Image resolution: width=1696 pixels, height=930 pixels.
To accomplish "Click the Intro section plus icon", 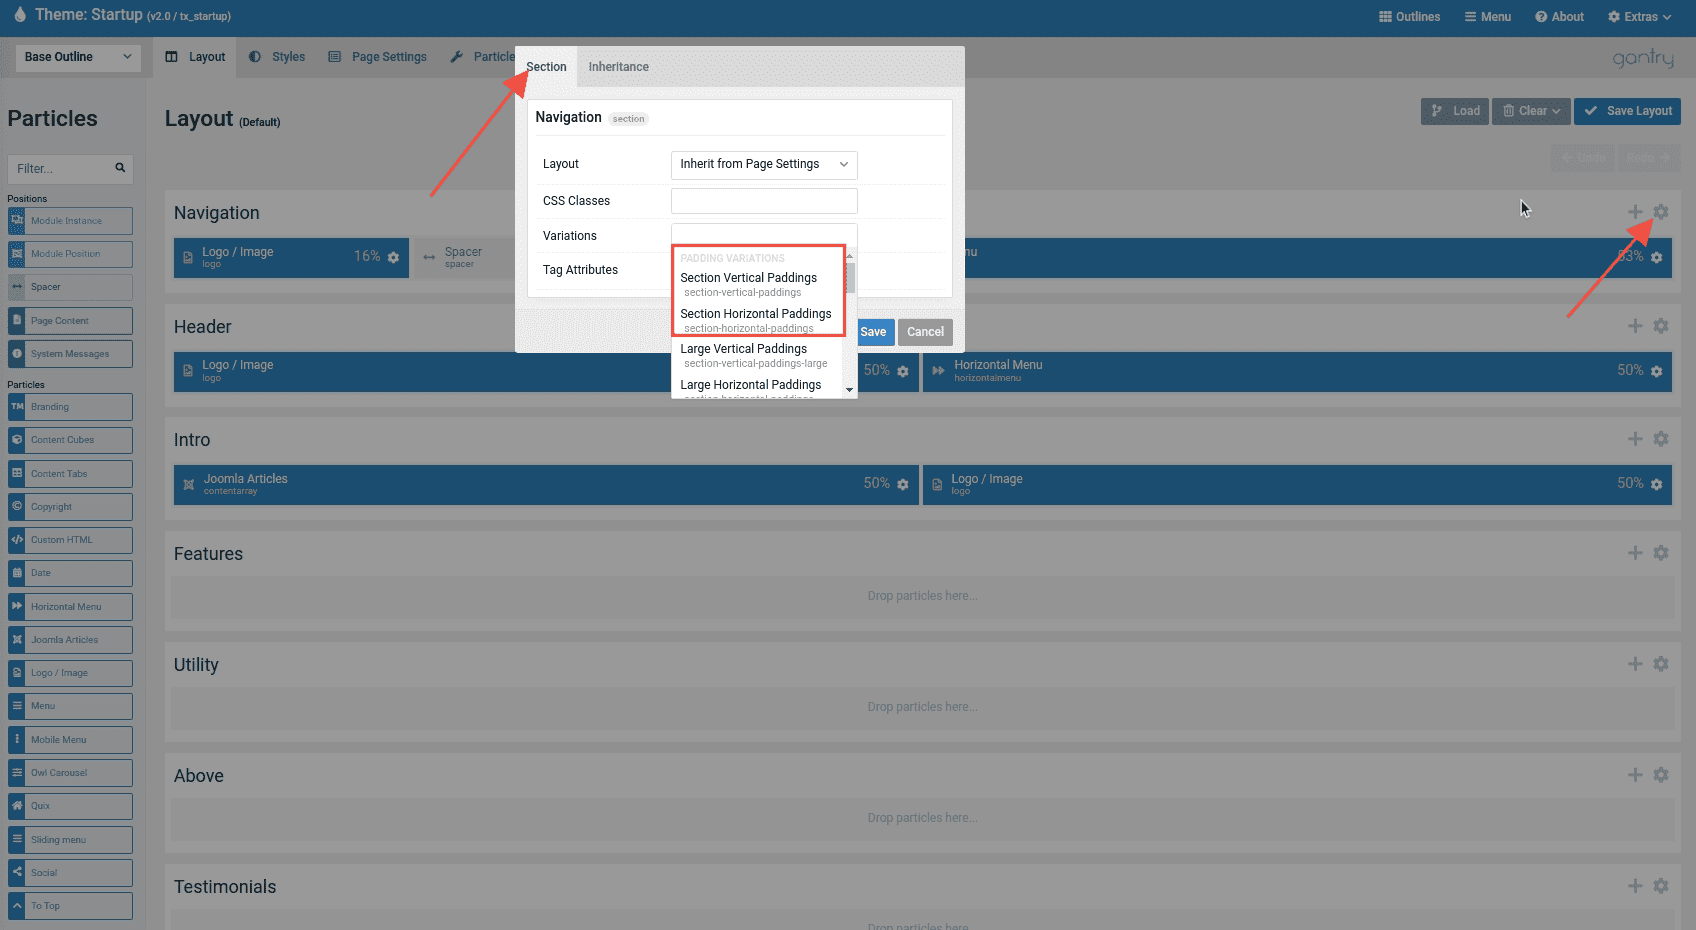I will [x=1635, y=439].
